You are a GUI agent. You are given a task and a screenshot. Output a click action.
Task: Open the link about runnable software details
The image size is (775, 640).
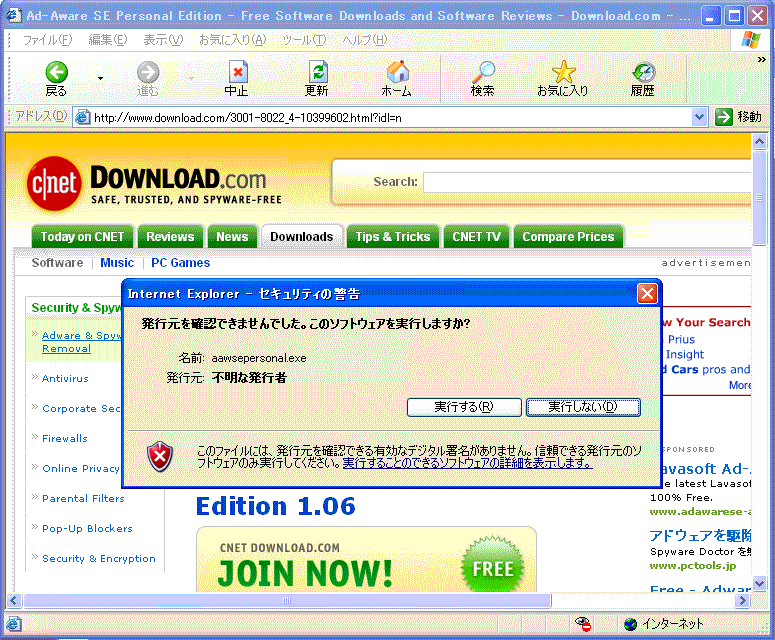468,463
